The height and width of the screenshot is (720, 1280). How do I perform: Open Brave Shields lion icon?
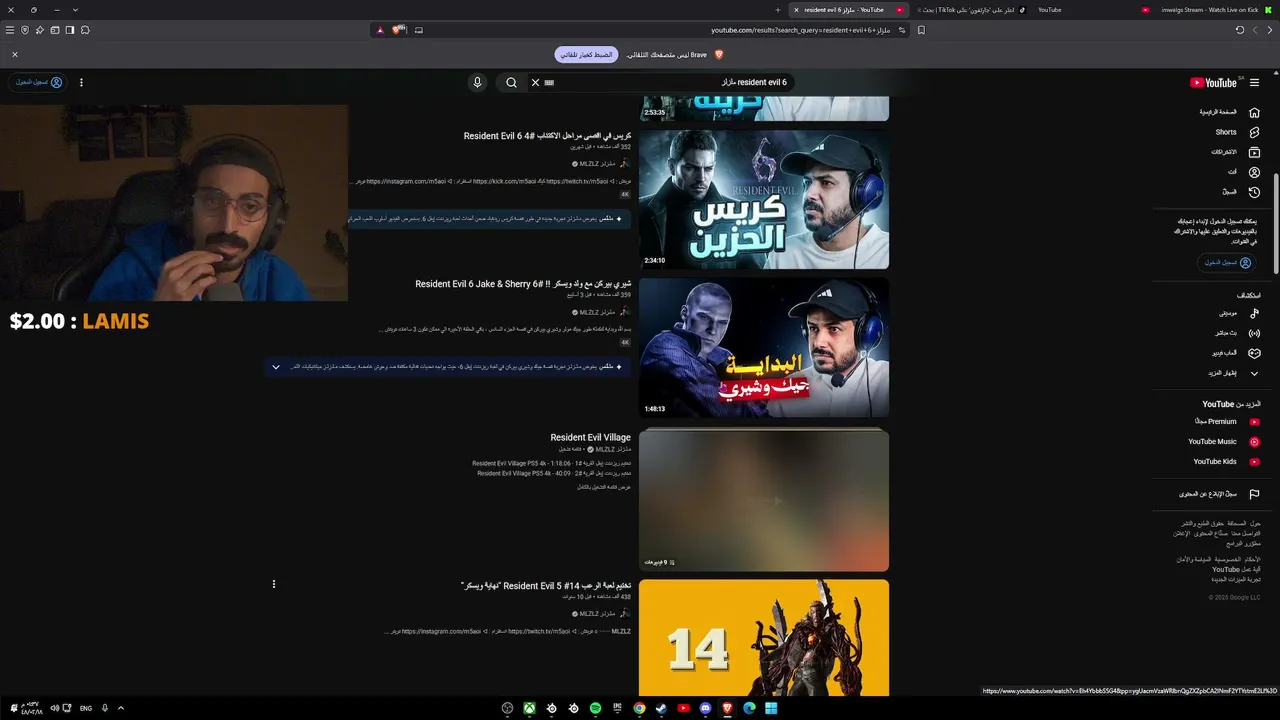click(x=399, y=30)
